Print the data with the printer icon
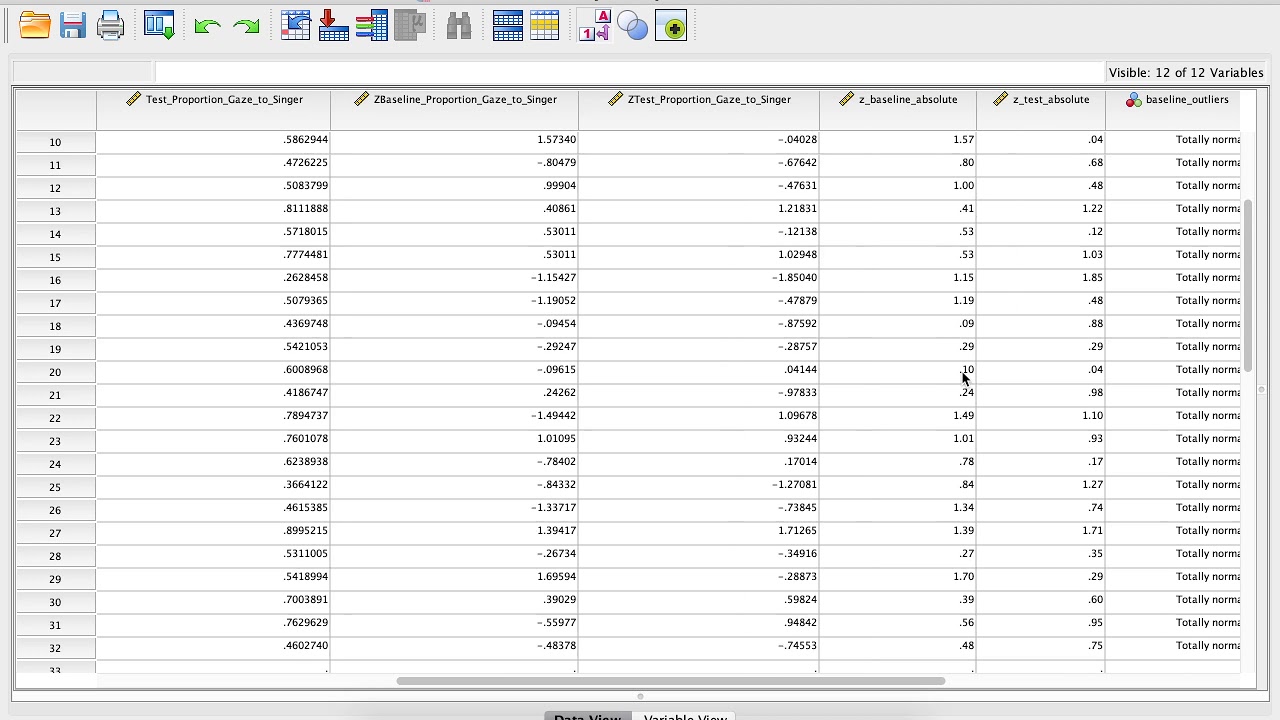The width and height of the screenshot is (1280, 720). pos(111,26)
